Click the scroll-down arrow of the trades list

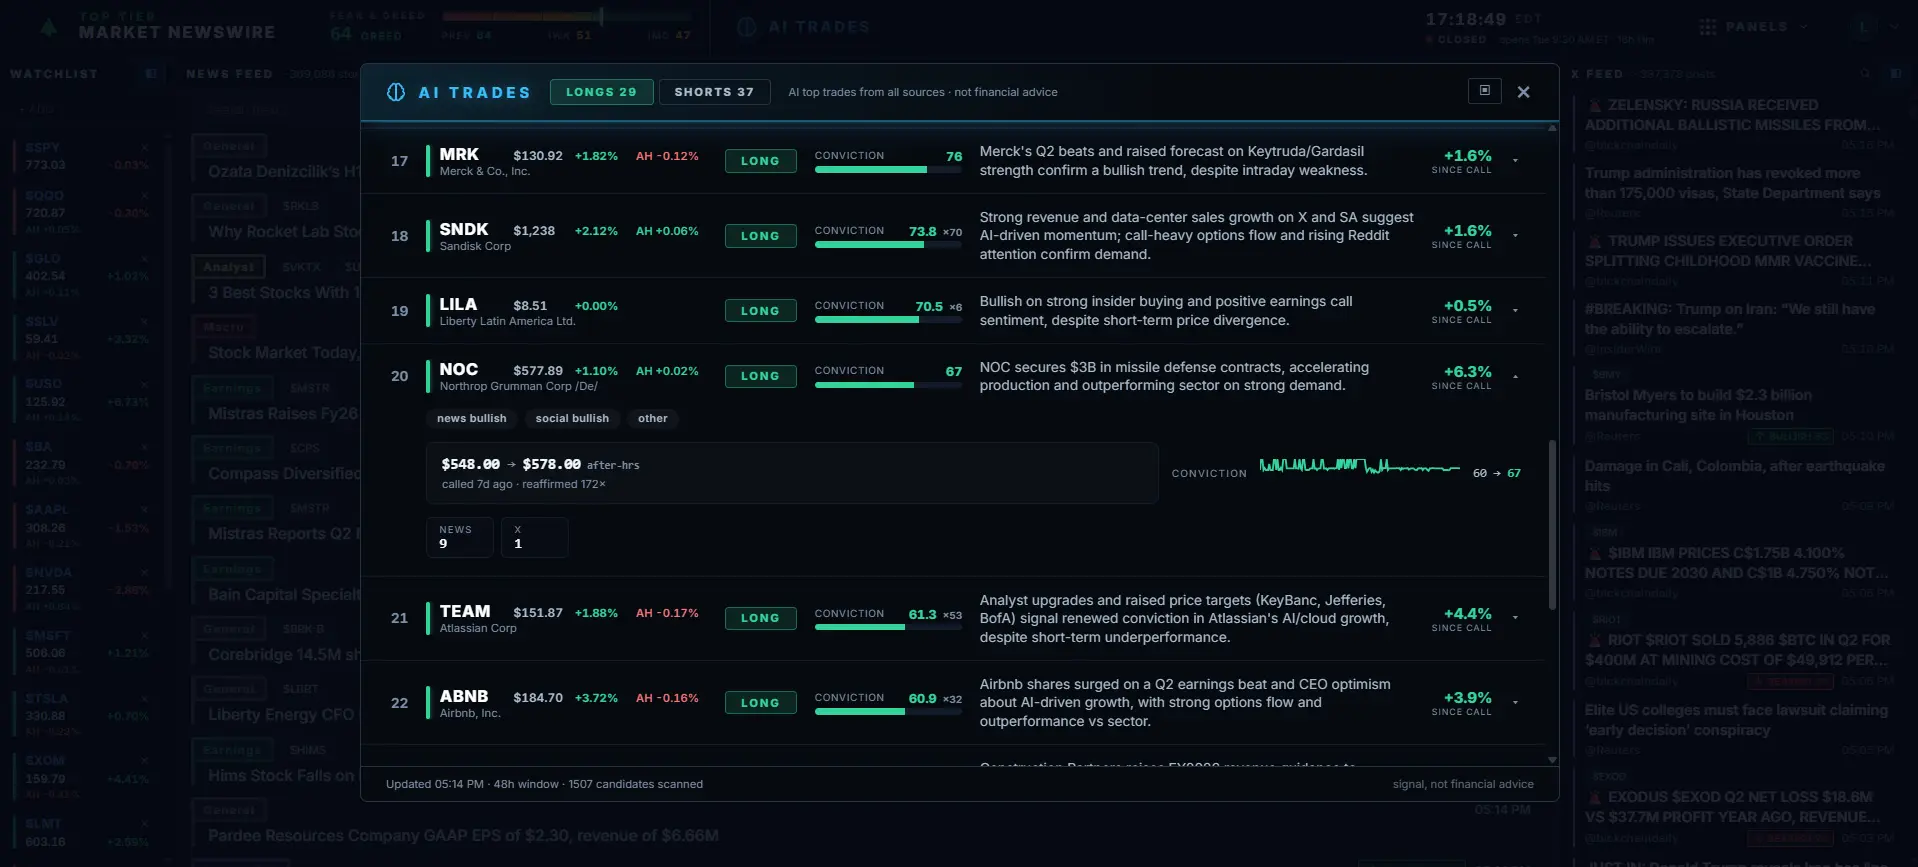(x=1552, y=760)
